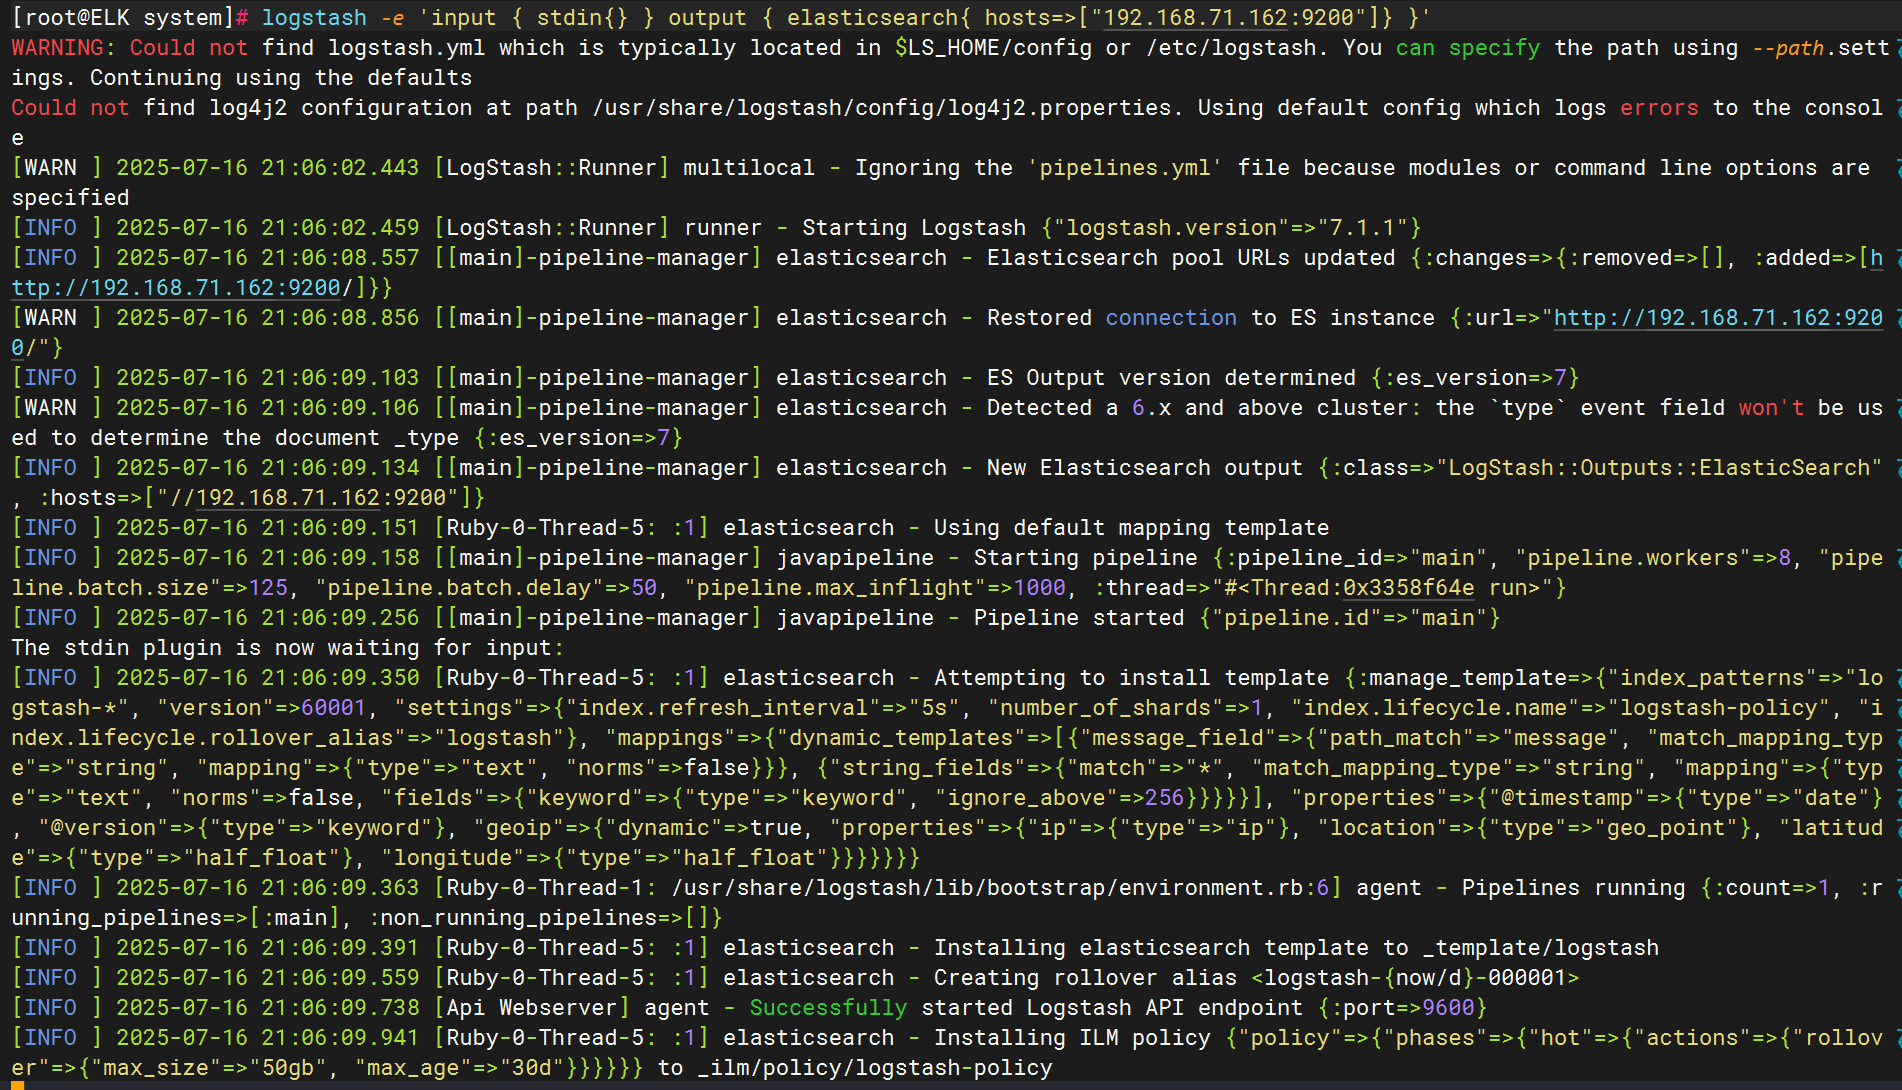Click timestamp 21:06:09.391
The width and height of the screenshot is (1902, 1090).
(340, 948)
